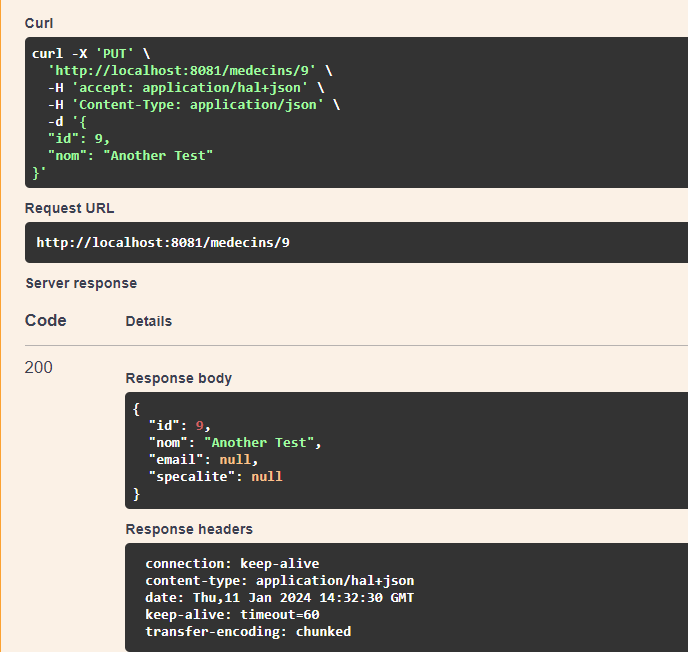
Task: Click the "id": 9, line in the curl body
Action: point(79,139)
